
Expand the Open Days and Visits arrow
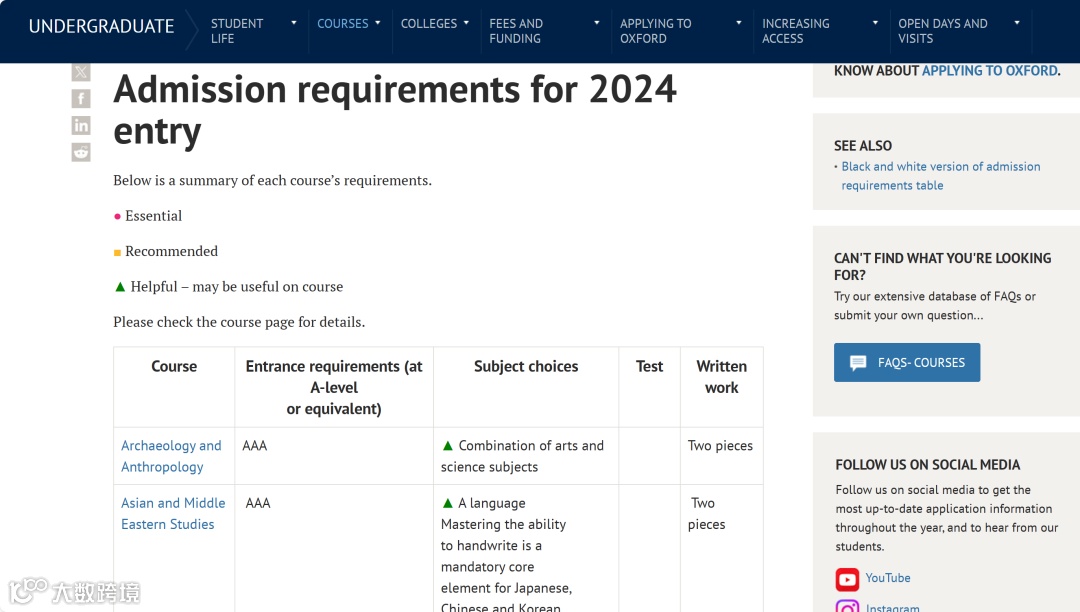click(1017, 23)
